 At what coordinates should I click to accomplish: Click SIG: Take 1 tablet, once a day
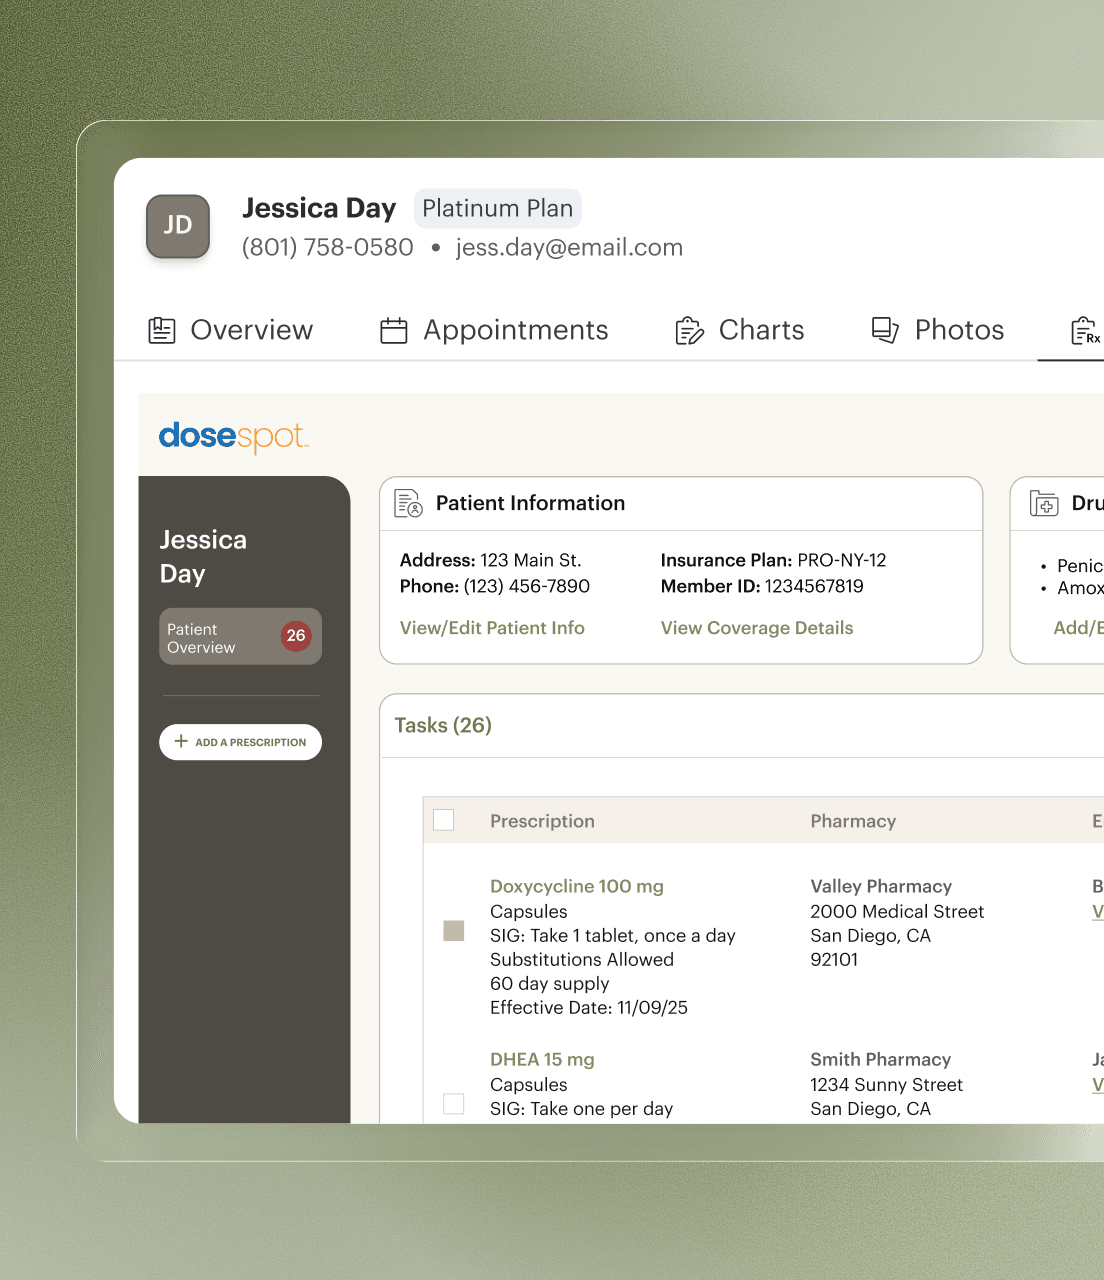613,935
